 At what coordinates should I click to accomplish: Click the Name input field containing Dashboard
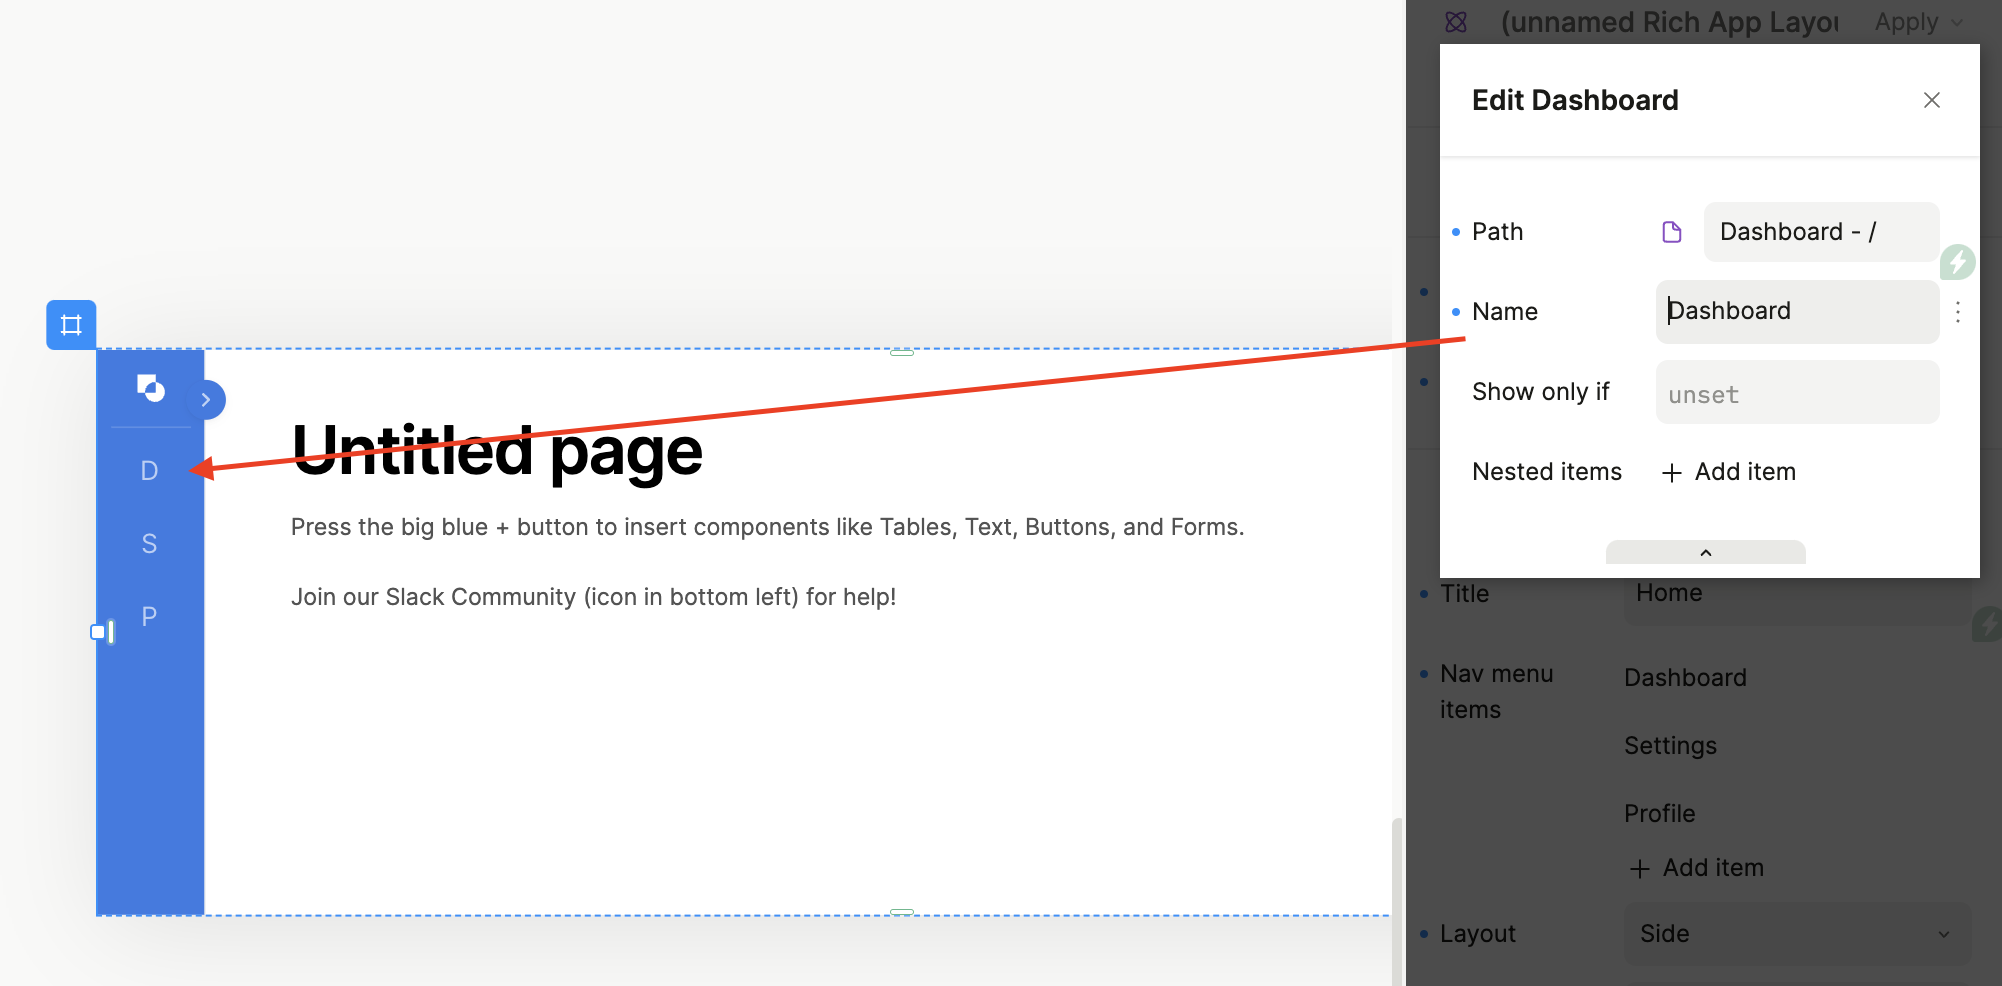[1796, 312]
